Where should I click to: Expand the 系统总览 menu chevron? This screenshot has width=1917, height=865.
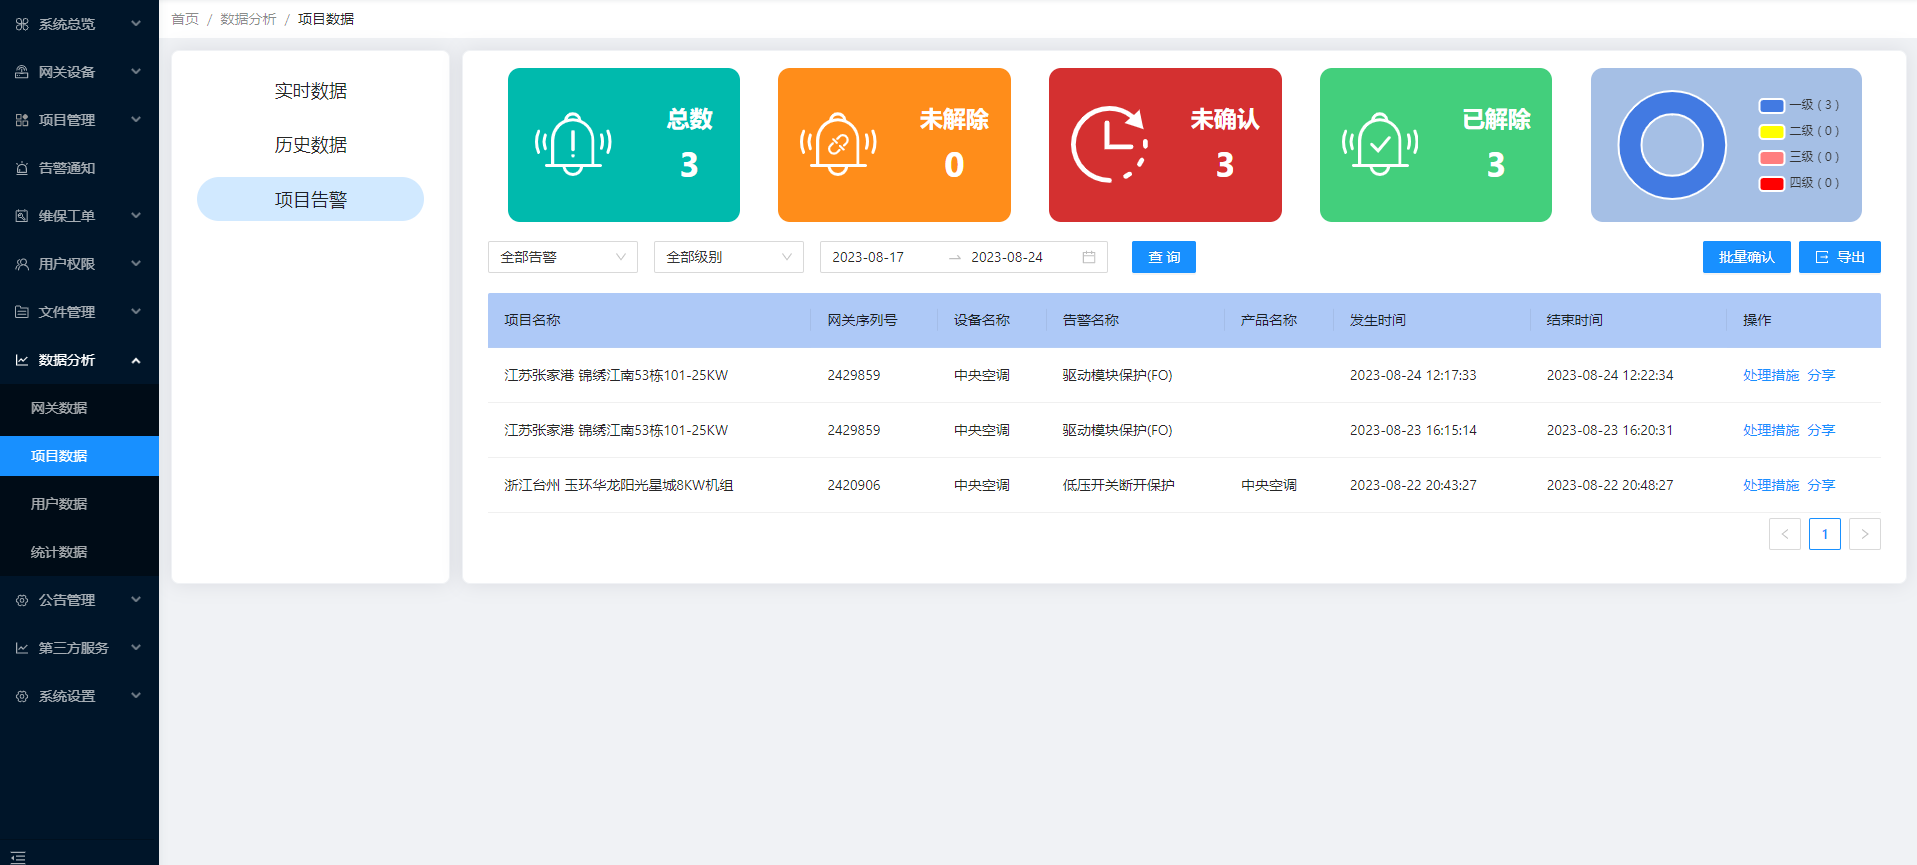(x=136, y=23)
